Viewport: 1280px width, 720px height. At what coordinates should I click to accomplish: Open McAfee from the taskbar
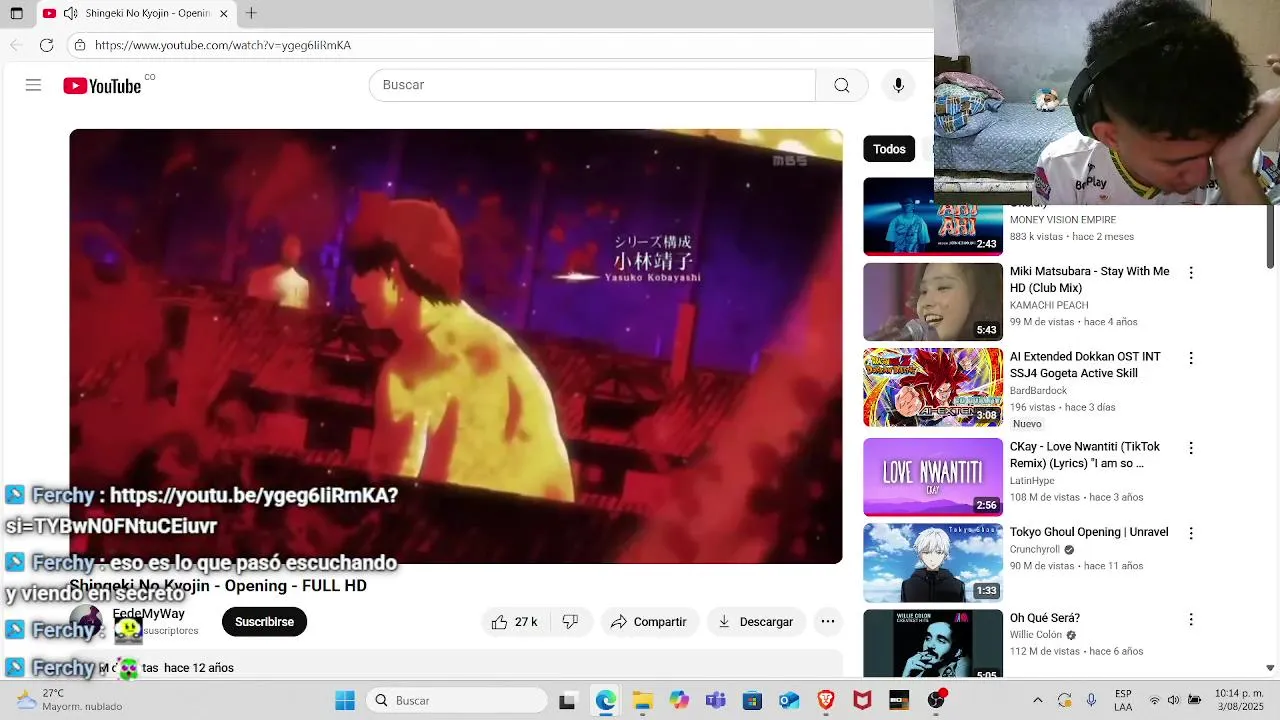pyautogui.click(x=862, y=701)
